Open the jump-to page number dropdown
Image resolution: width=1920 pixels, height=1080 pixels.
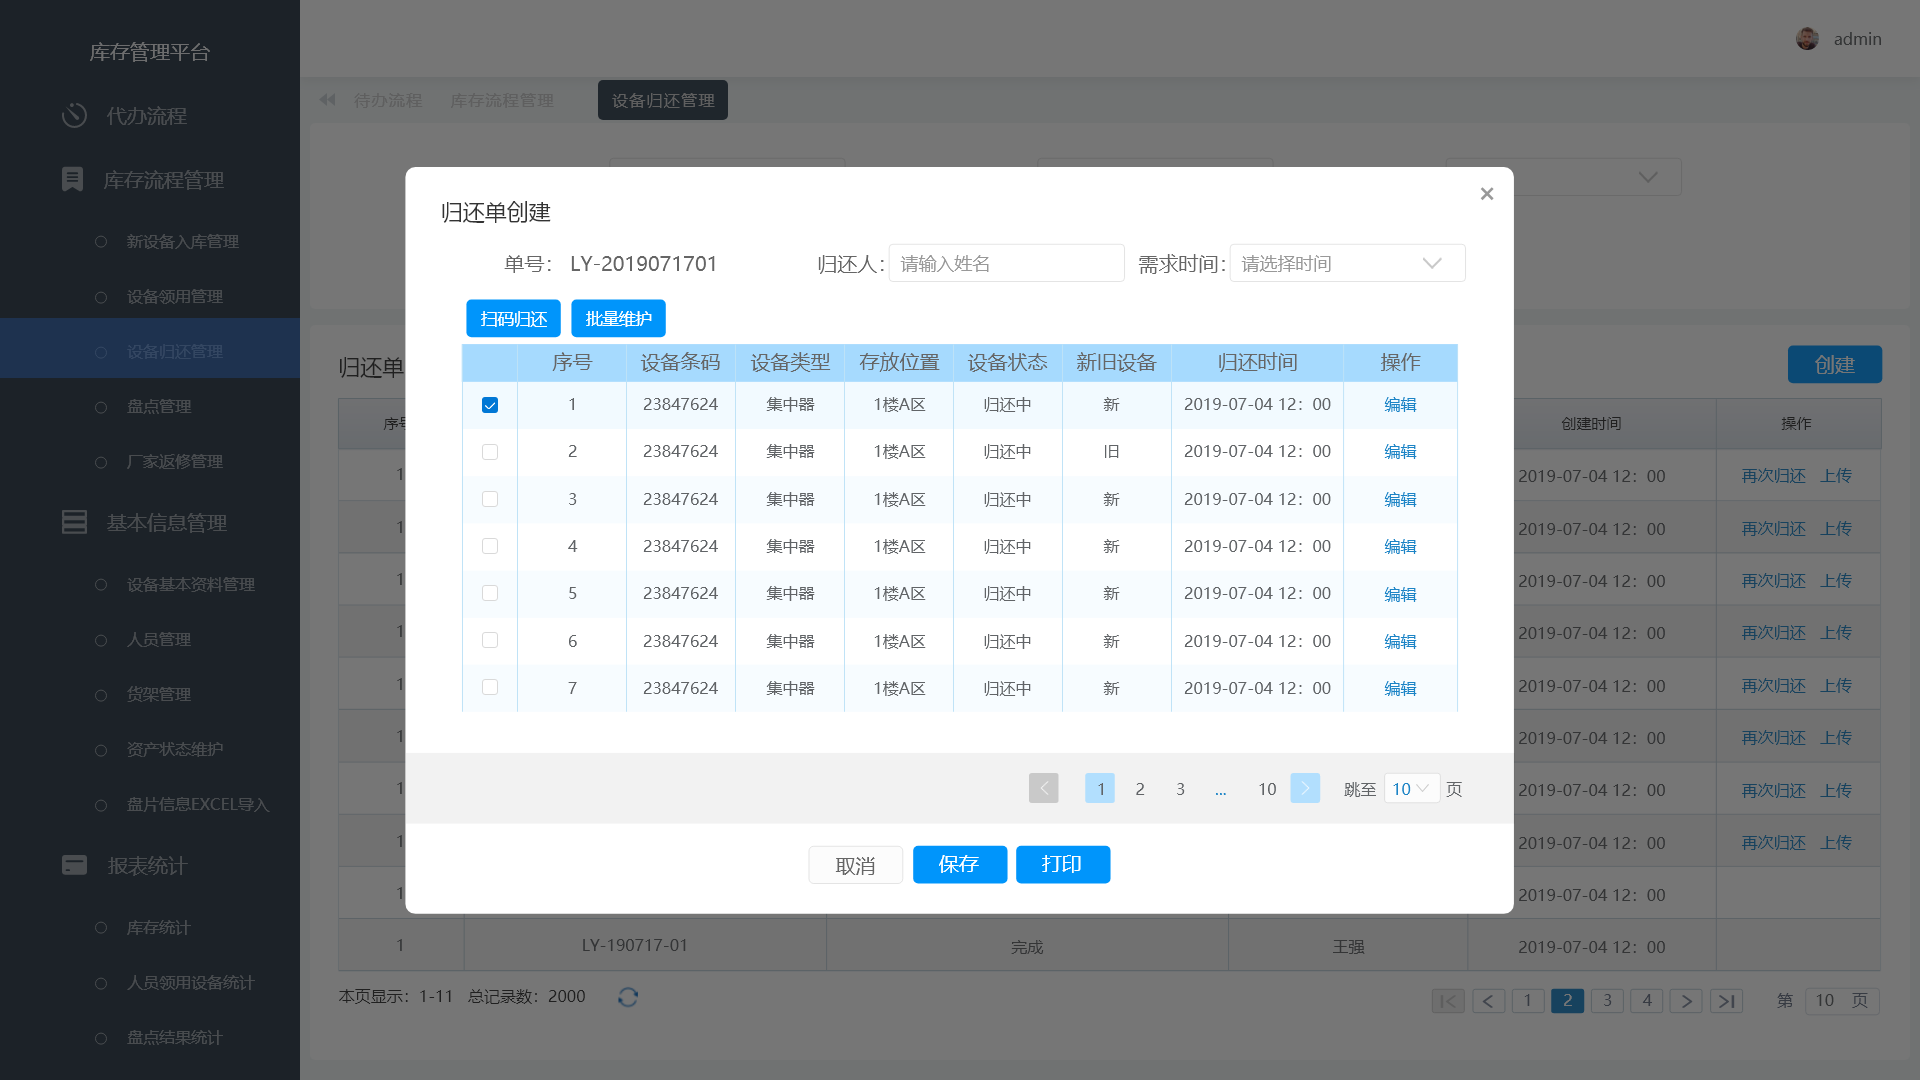1411,788
